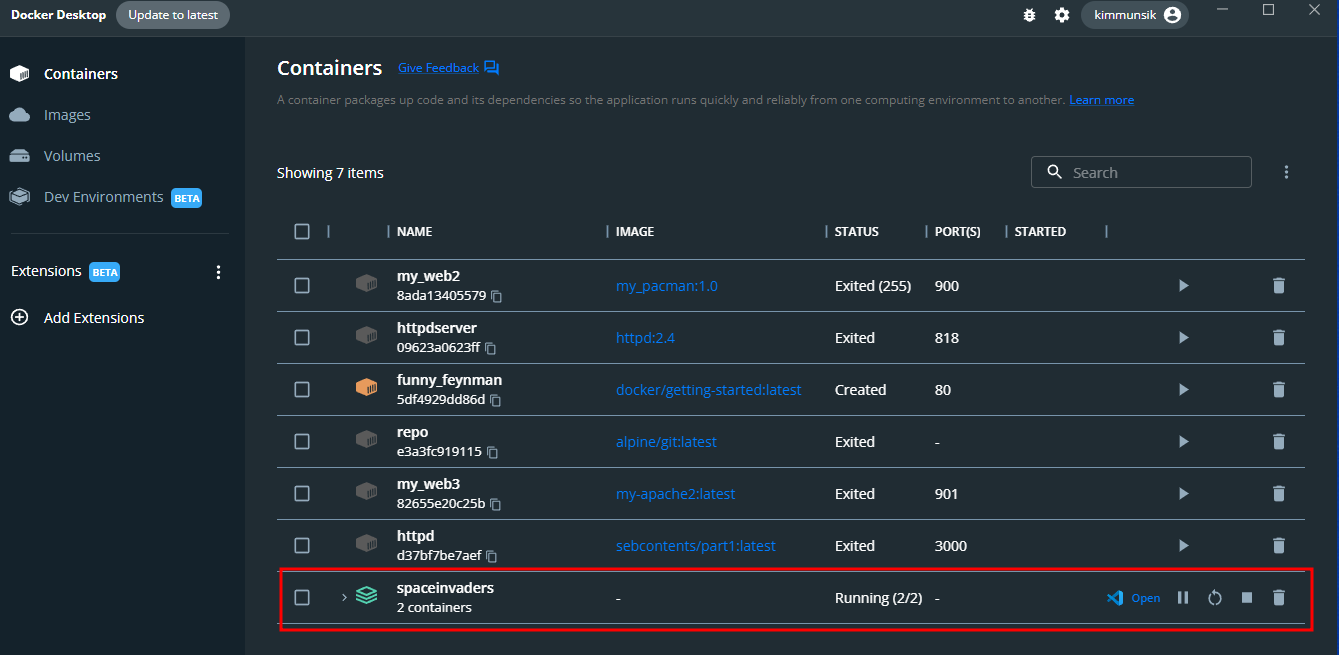Sort by the STARTED column header
Image resolution: width=1339 pixels, height=655 pixels.
click(x=1040, y=231)
